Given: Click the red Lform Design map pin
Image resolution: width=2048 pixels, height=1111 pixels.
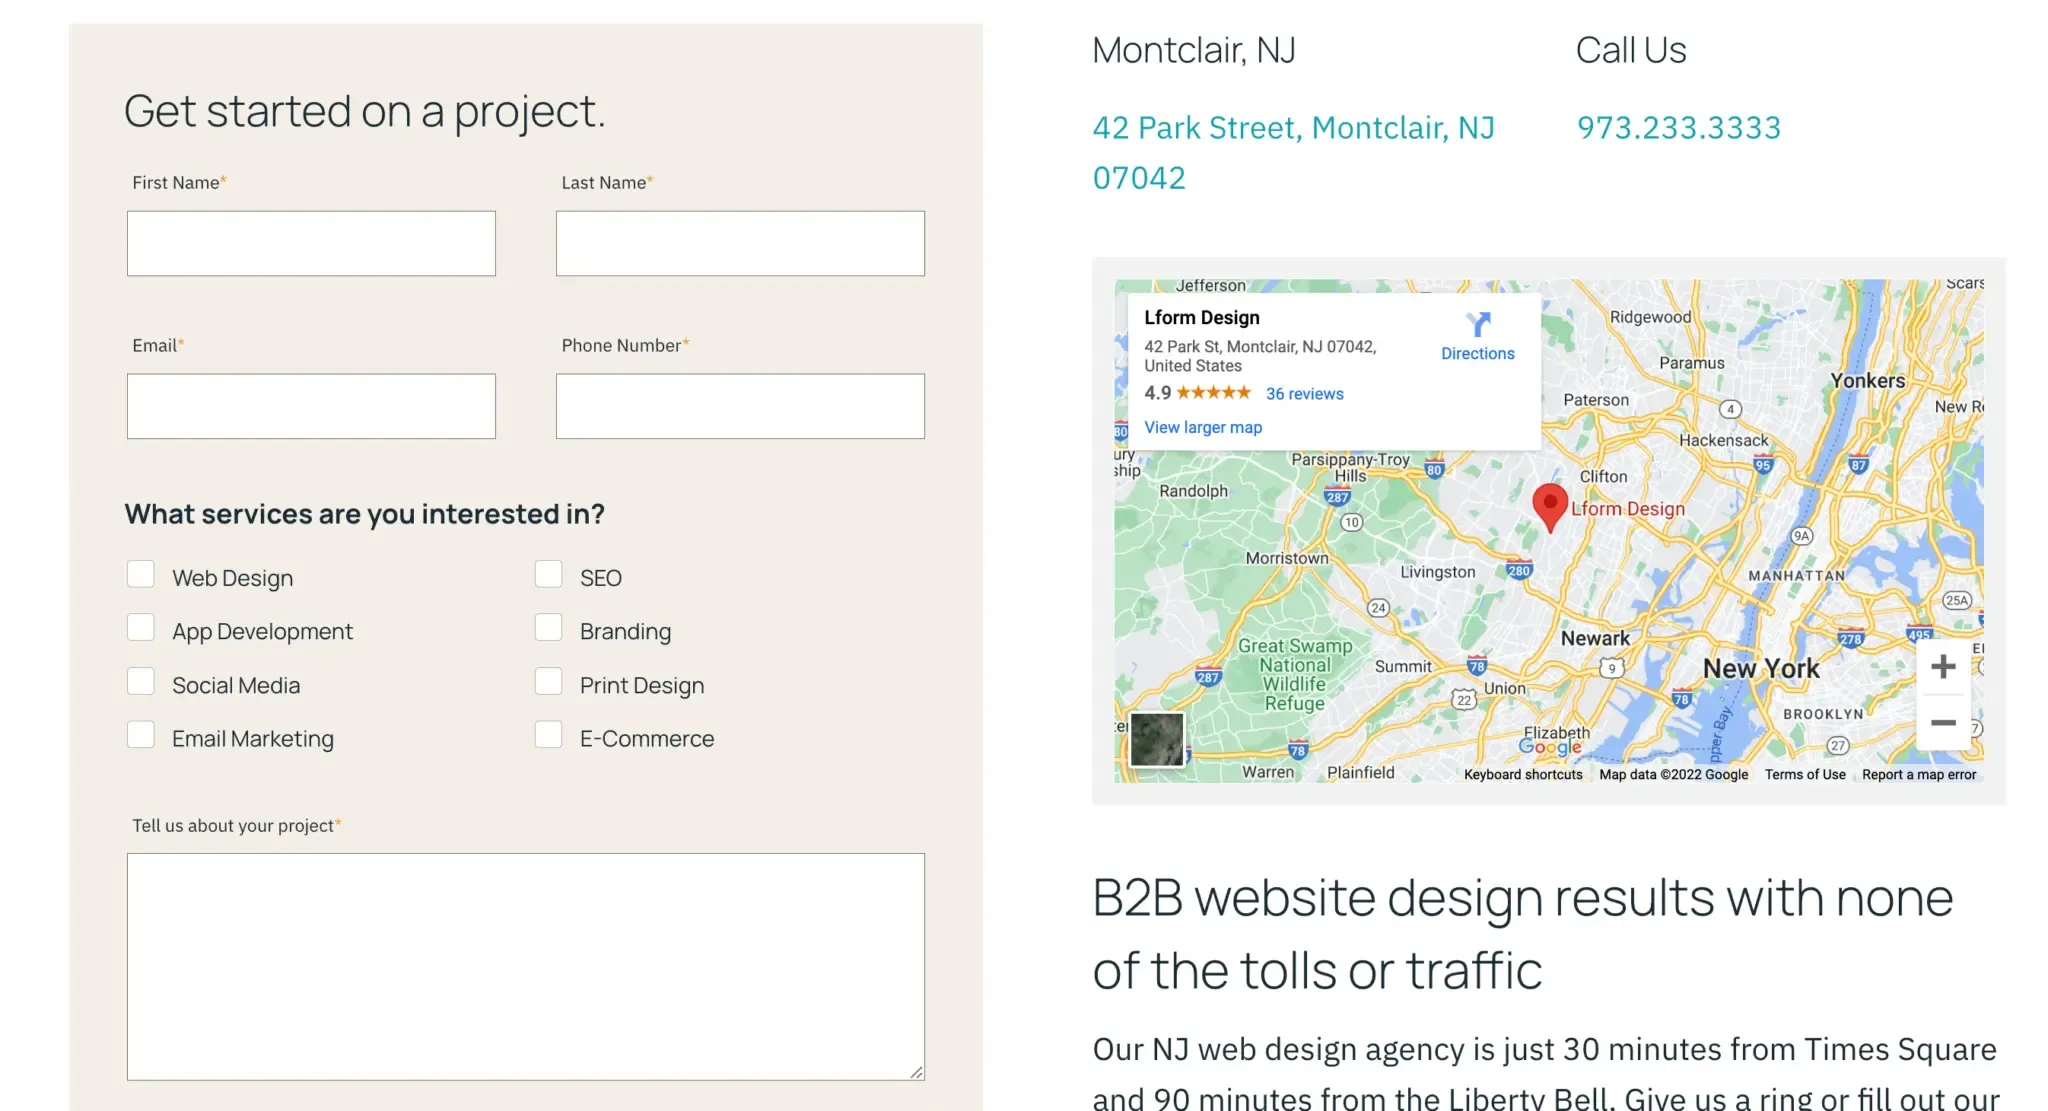Looking at the screenshot, I should 1551,505.
